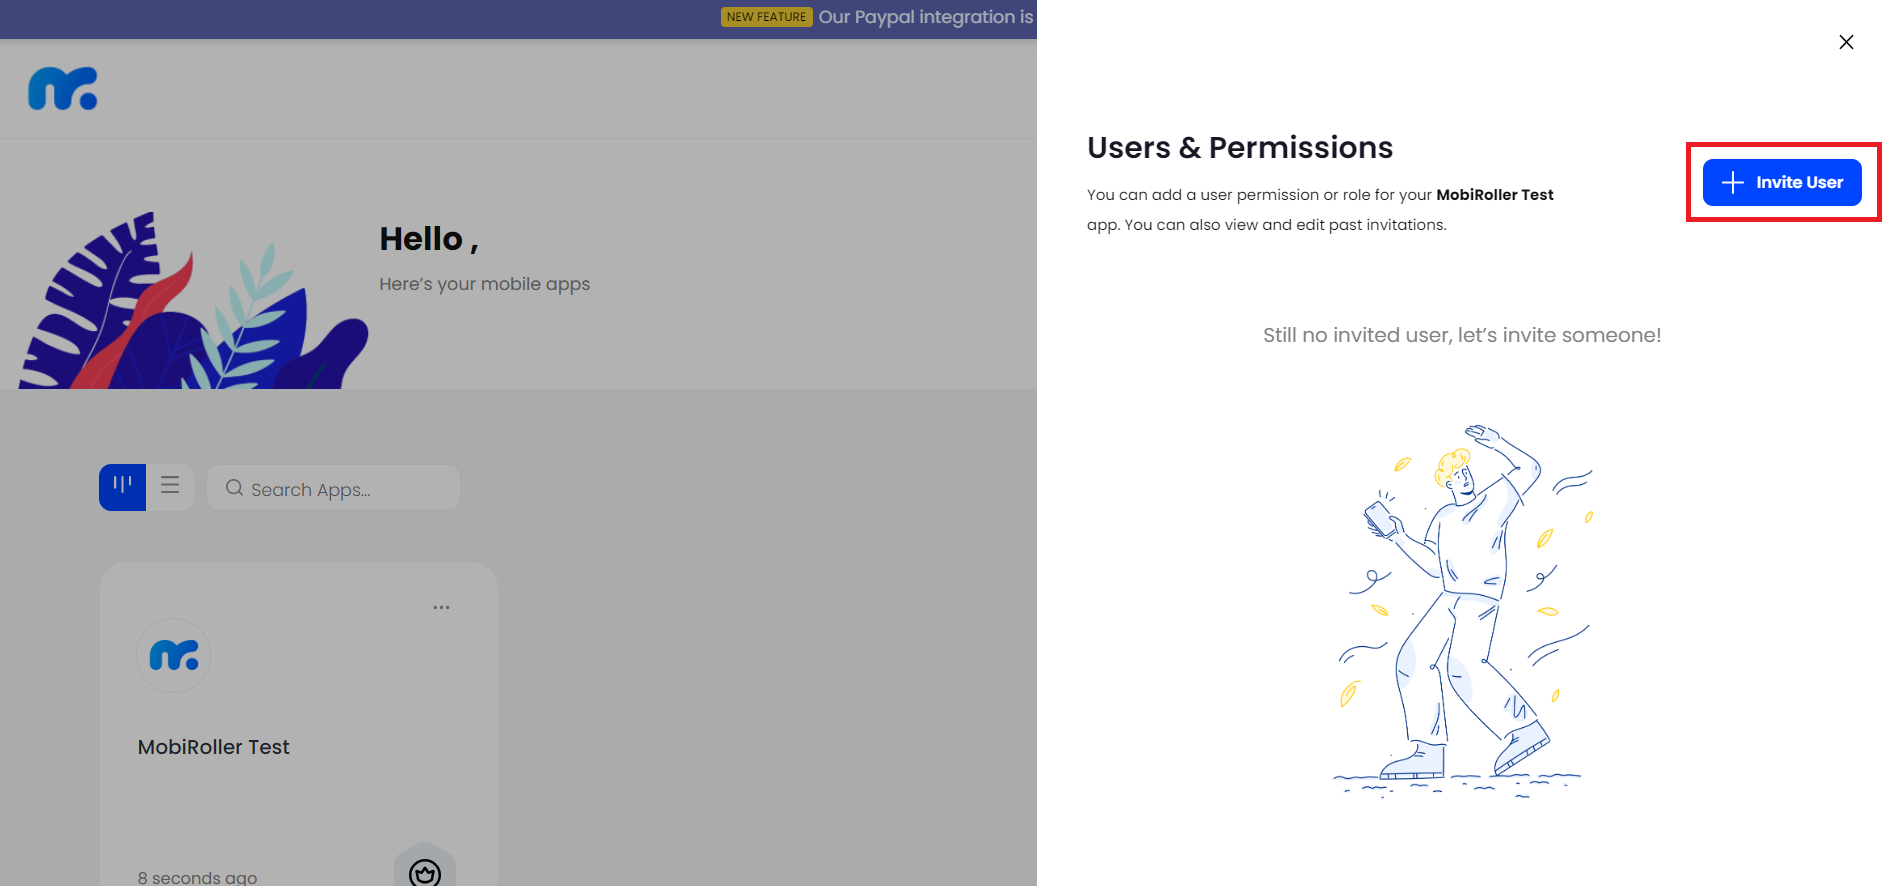The image size is (1904, 886).
Task: Click the 8 seconds ago timestamp
Action: point(198,877)
